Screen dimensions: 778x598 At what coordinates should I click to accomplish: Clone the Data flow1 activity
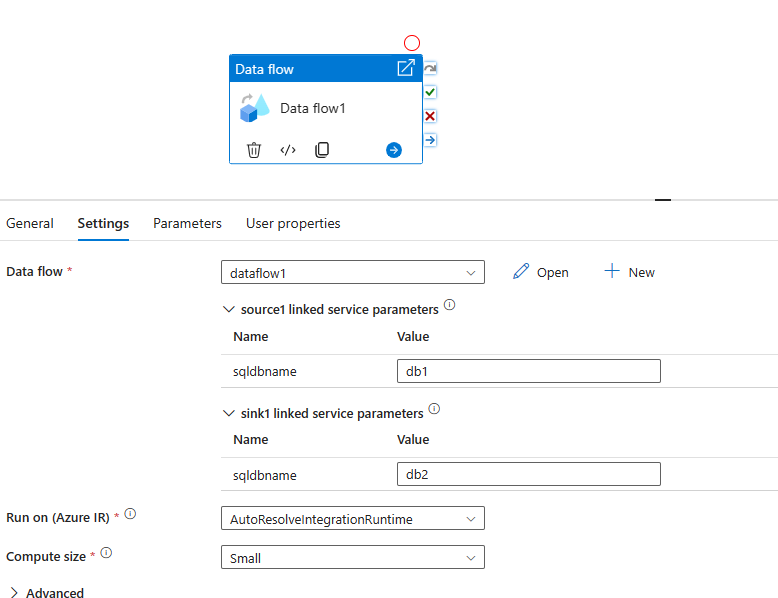click(322, 150)
